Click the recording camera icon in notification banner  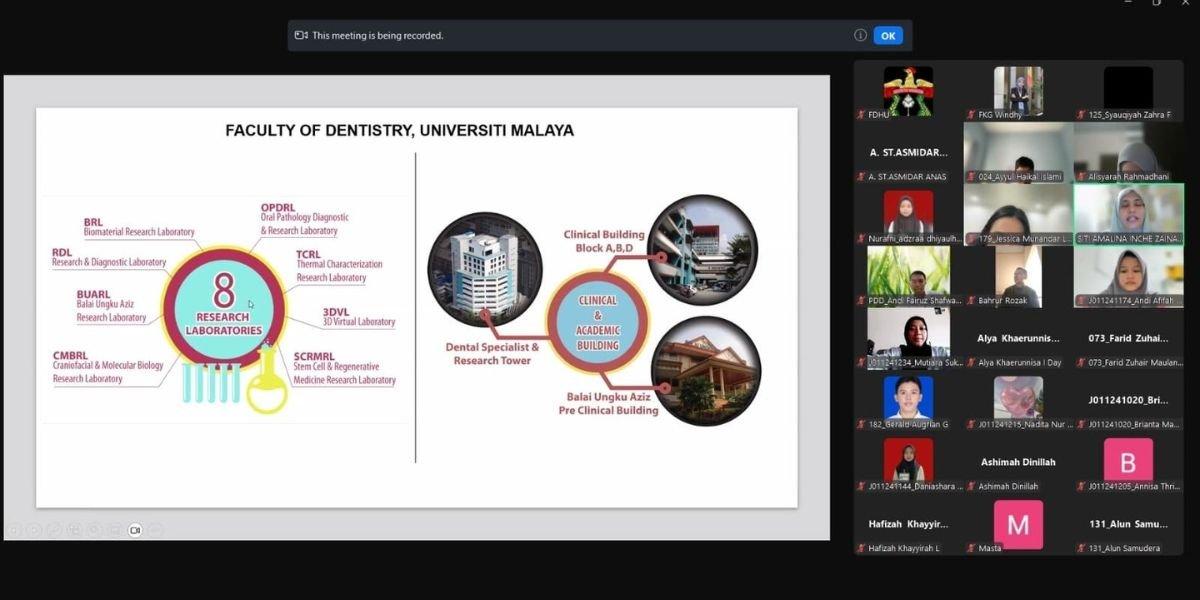tap(301, 35)
